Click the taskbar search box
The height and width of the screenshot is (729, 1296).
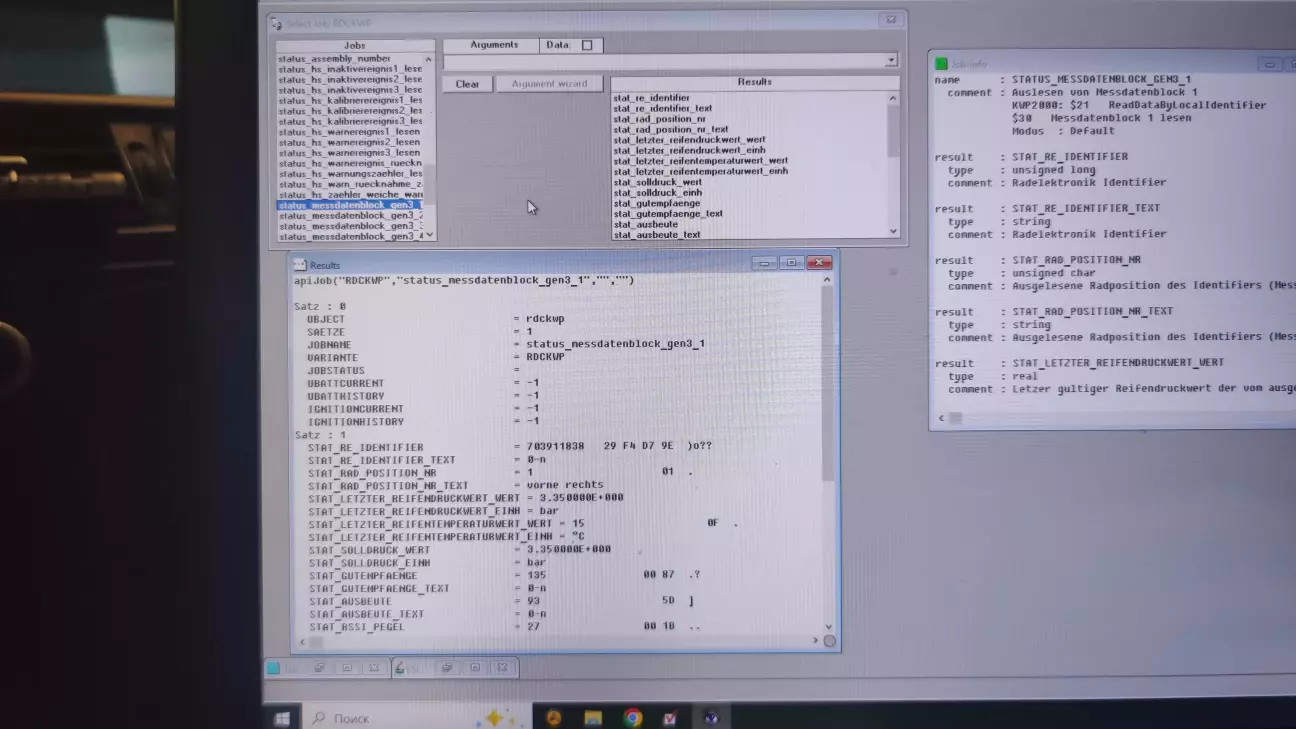coord(400,718)
